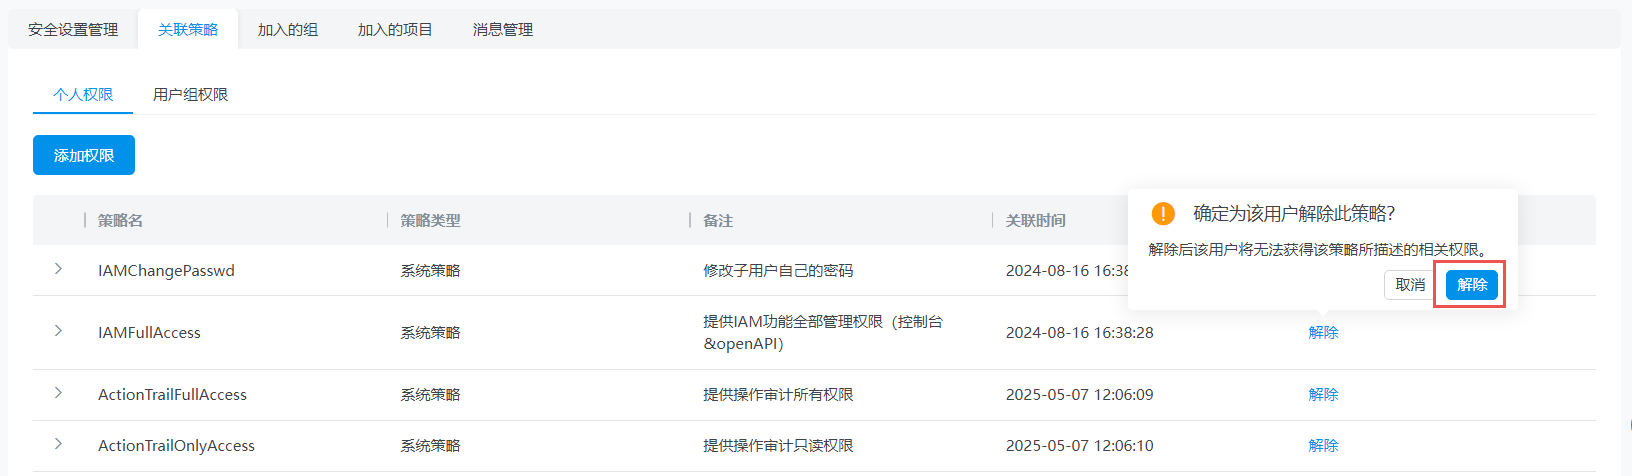Go to the 加入的项目 tab
Viewport: 1632px width, 476px height.
[395, 30]
